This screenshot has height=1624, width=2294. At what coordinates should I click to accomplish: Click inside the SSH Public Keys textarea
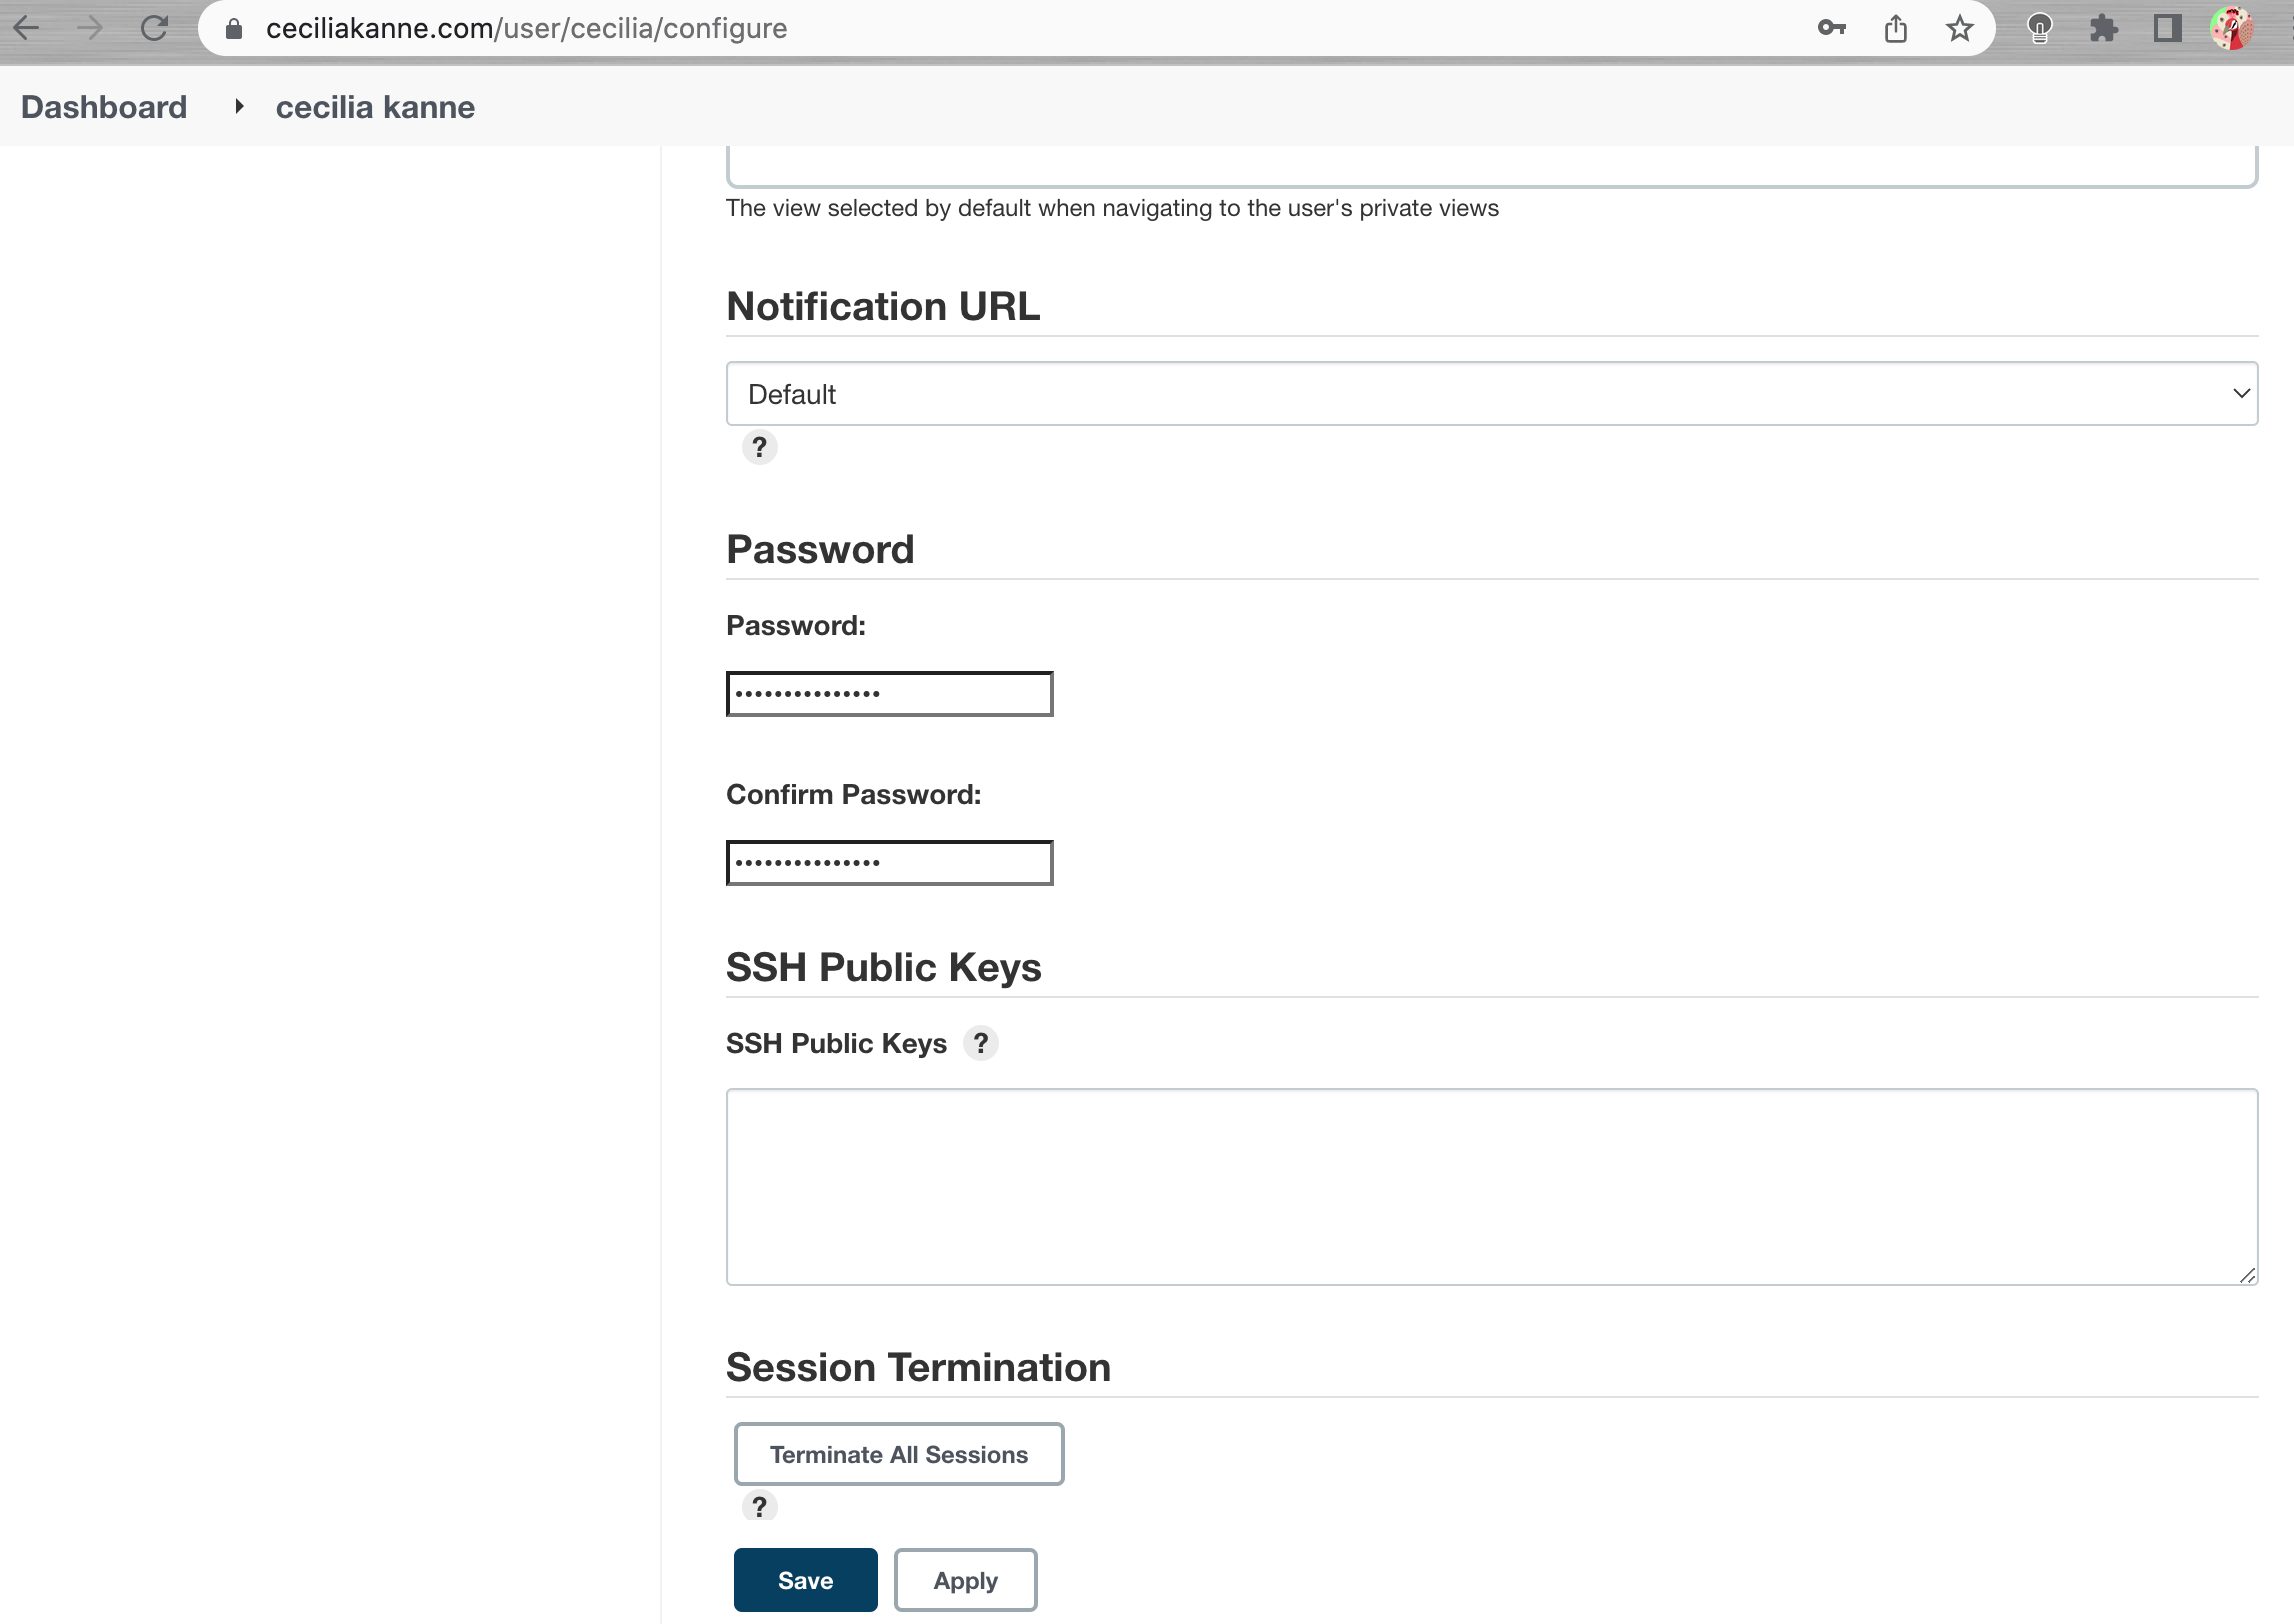tap(1491, 1186)
